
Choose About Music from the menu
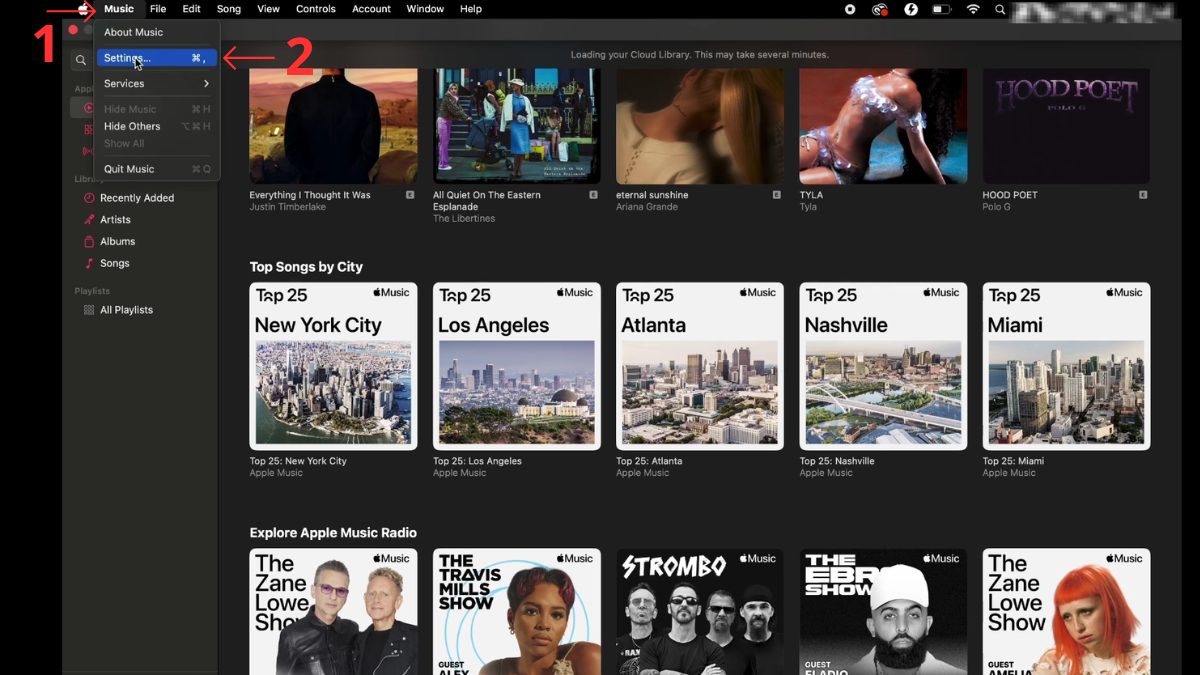(133, 33)
